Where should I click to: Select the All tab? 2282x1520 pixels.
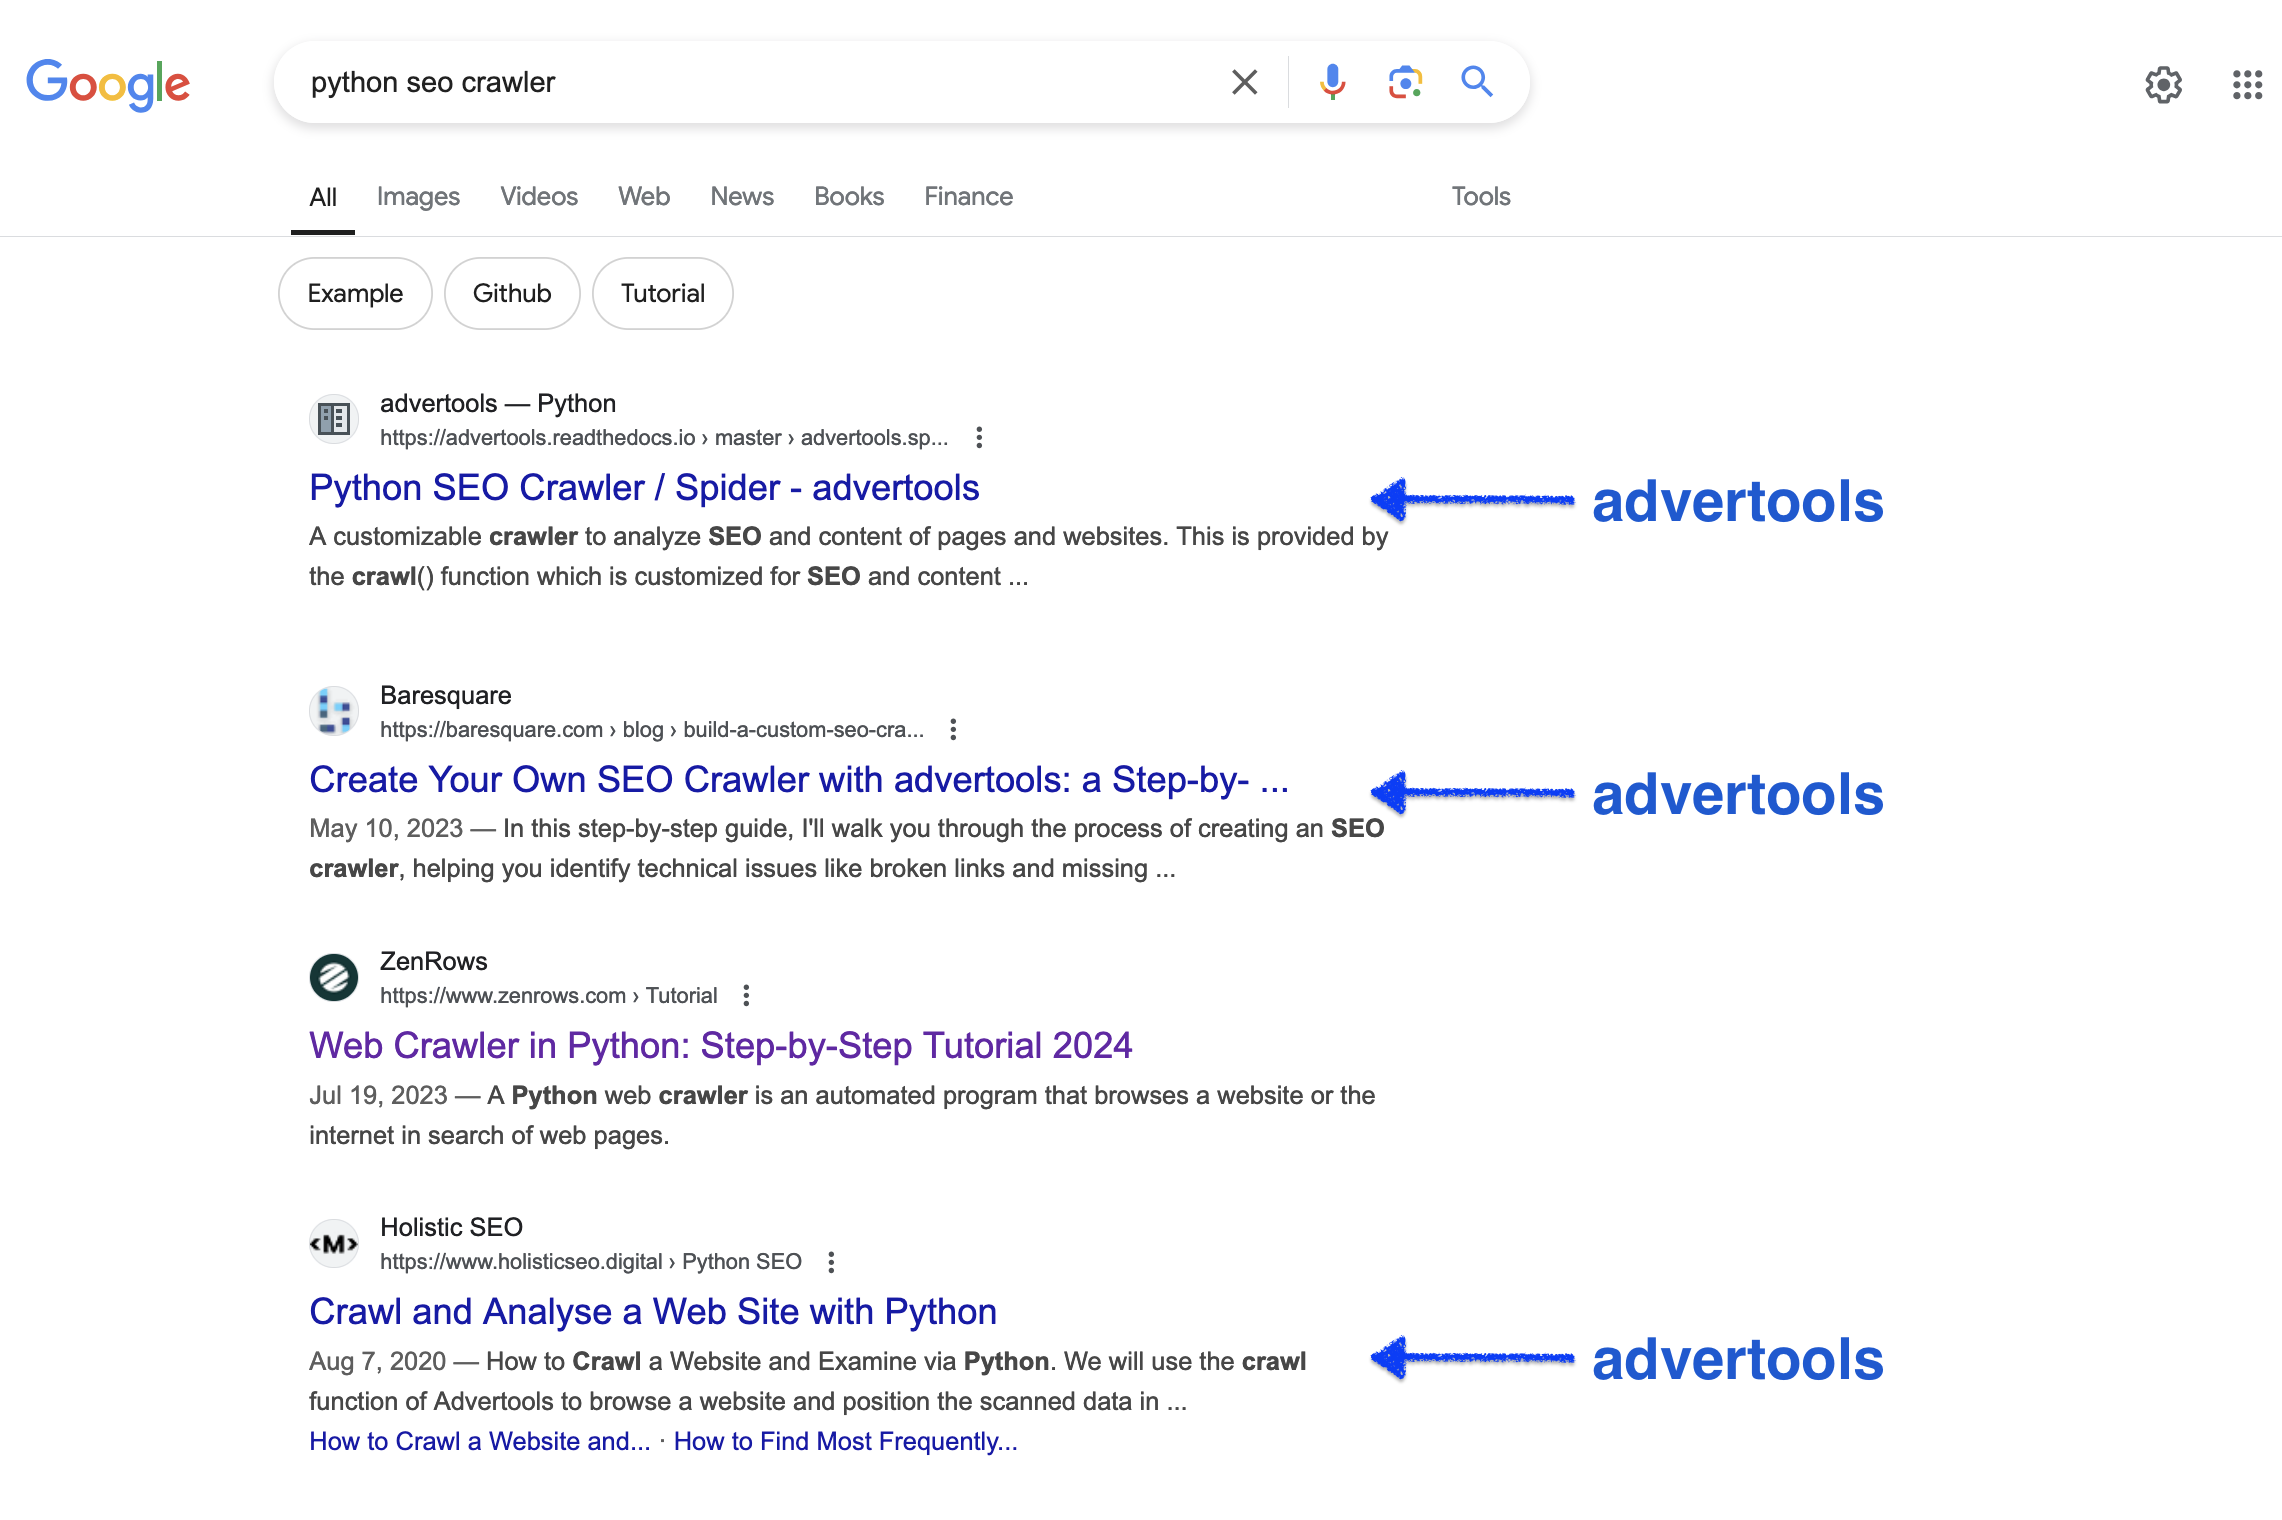(x=323, y=197)
